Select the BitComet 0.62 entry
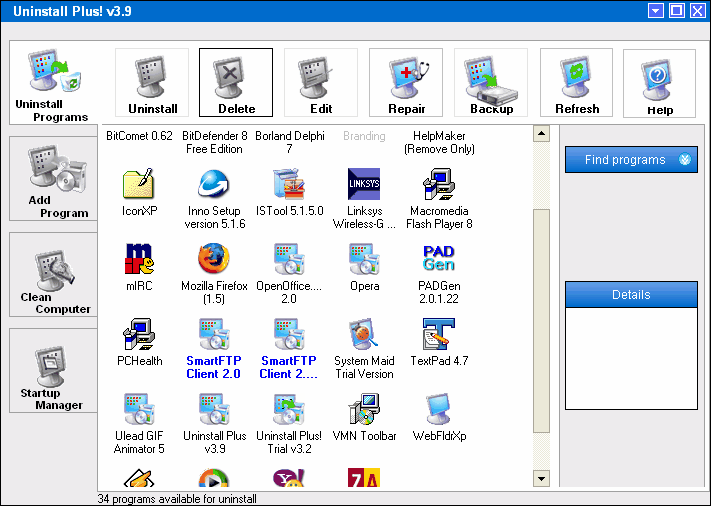Screen dimensions: 711x506 (139, 136)
